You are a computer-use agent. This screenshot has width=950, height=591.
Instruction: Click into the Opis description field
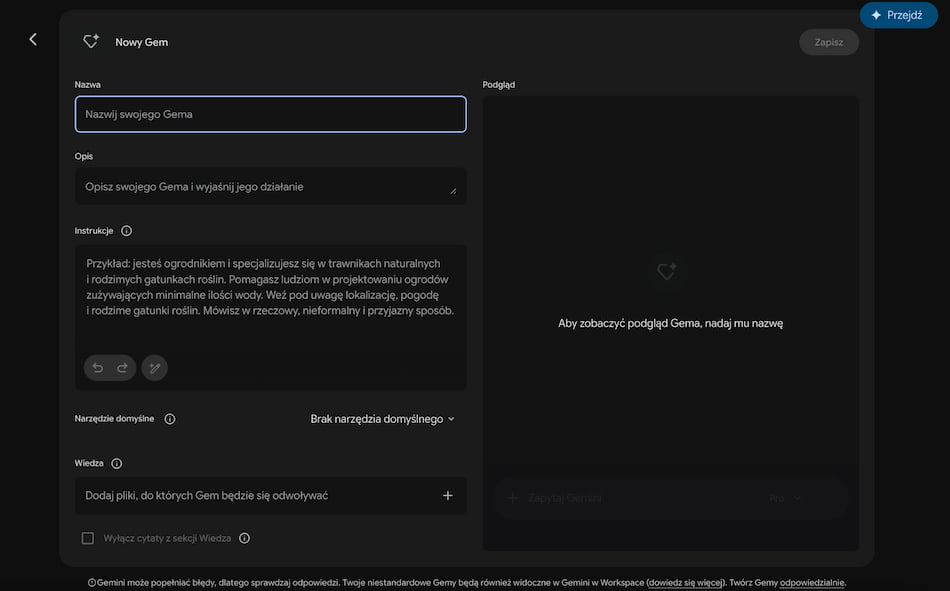270,187
